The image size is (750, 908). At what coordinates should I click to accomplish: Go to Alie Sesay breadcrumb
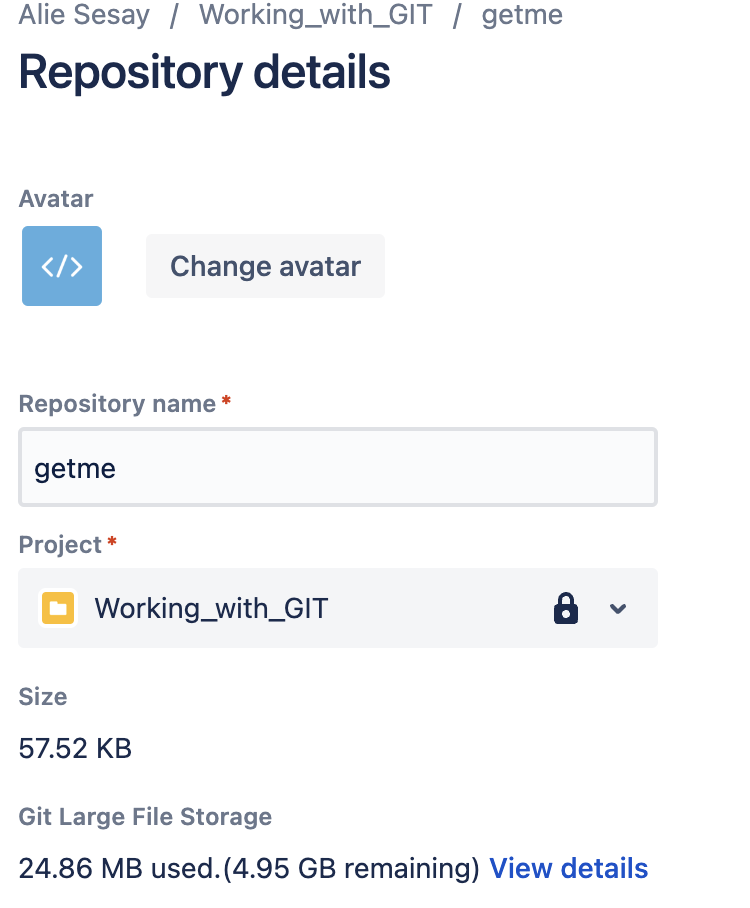pos(84,15)
